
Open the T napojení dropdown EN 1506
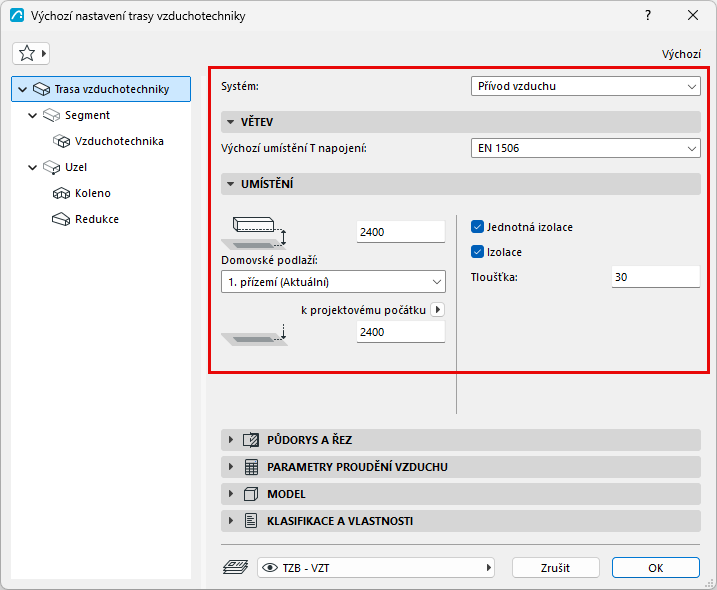tap(585, 148)
